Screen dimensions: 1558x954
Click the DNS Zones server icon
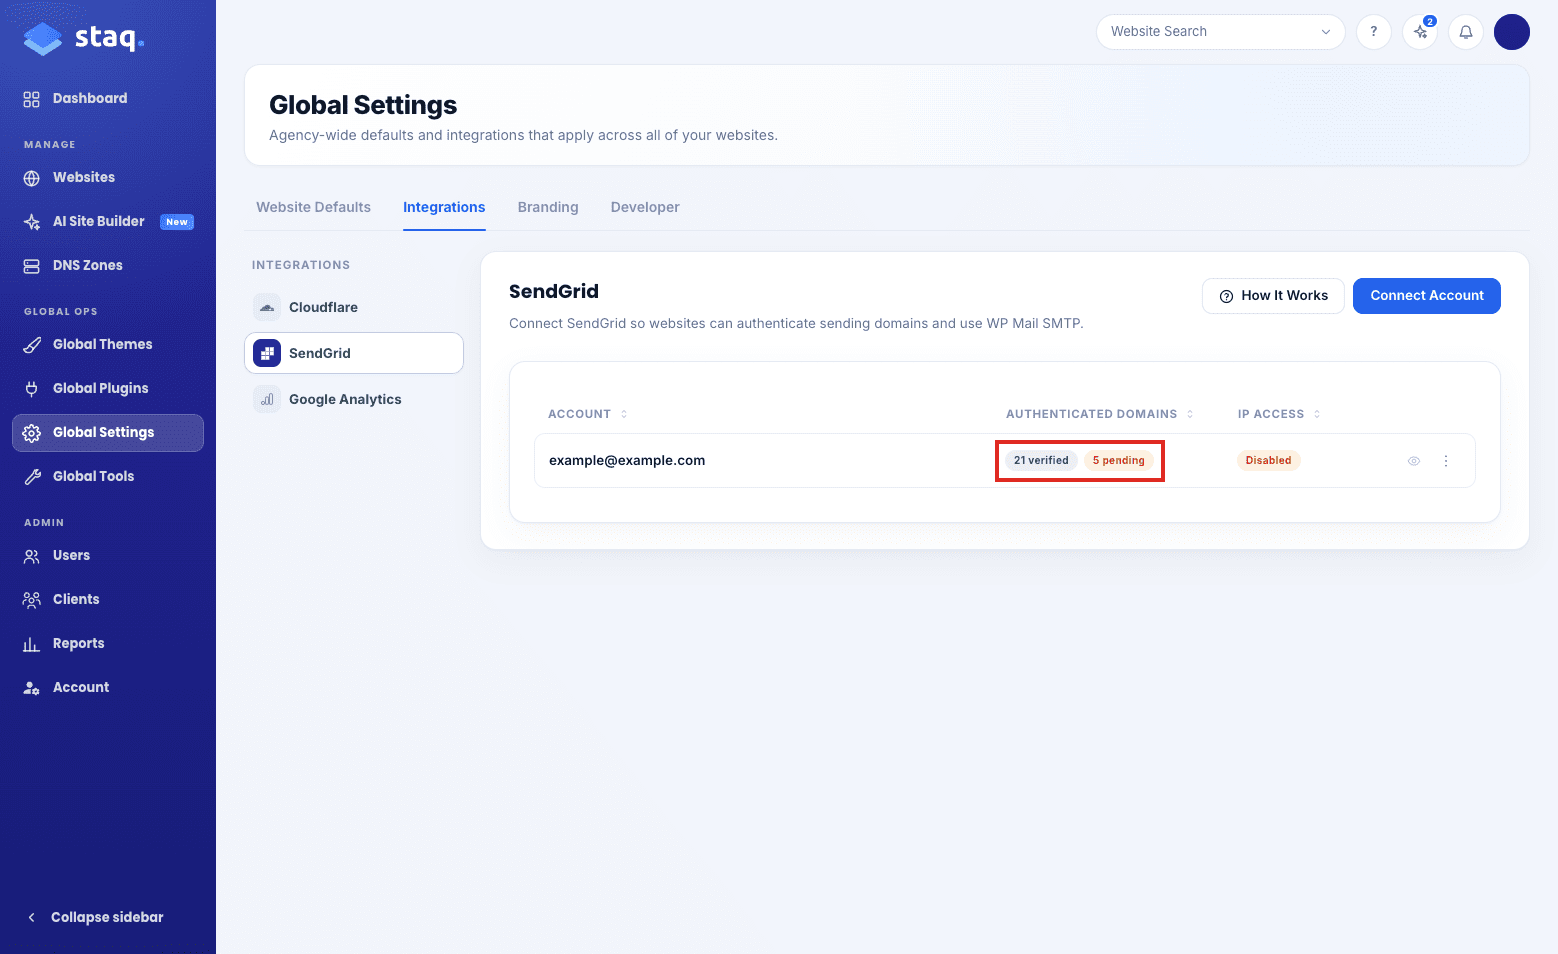coord(32,266)
